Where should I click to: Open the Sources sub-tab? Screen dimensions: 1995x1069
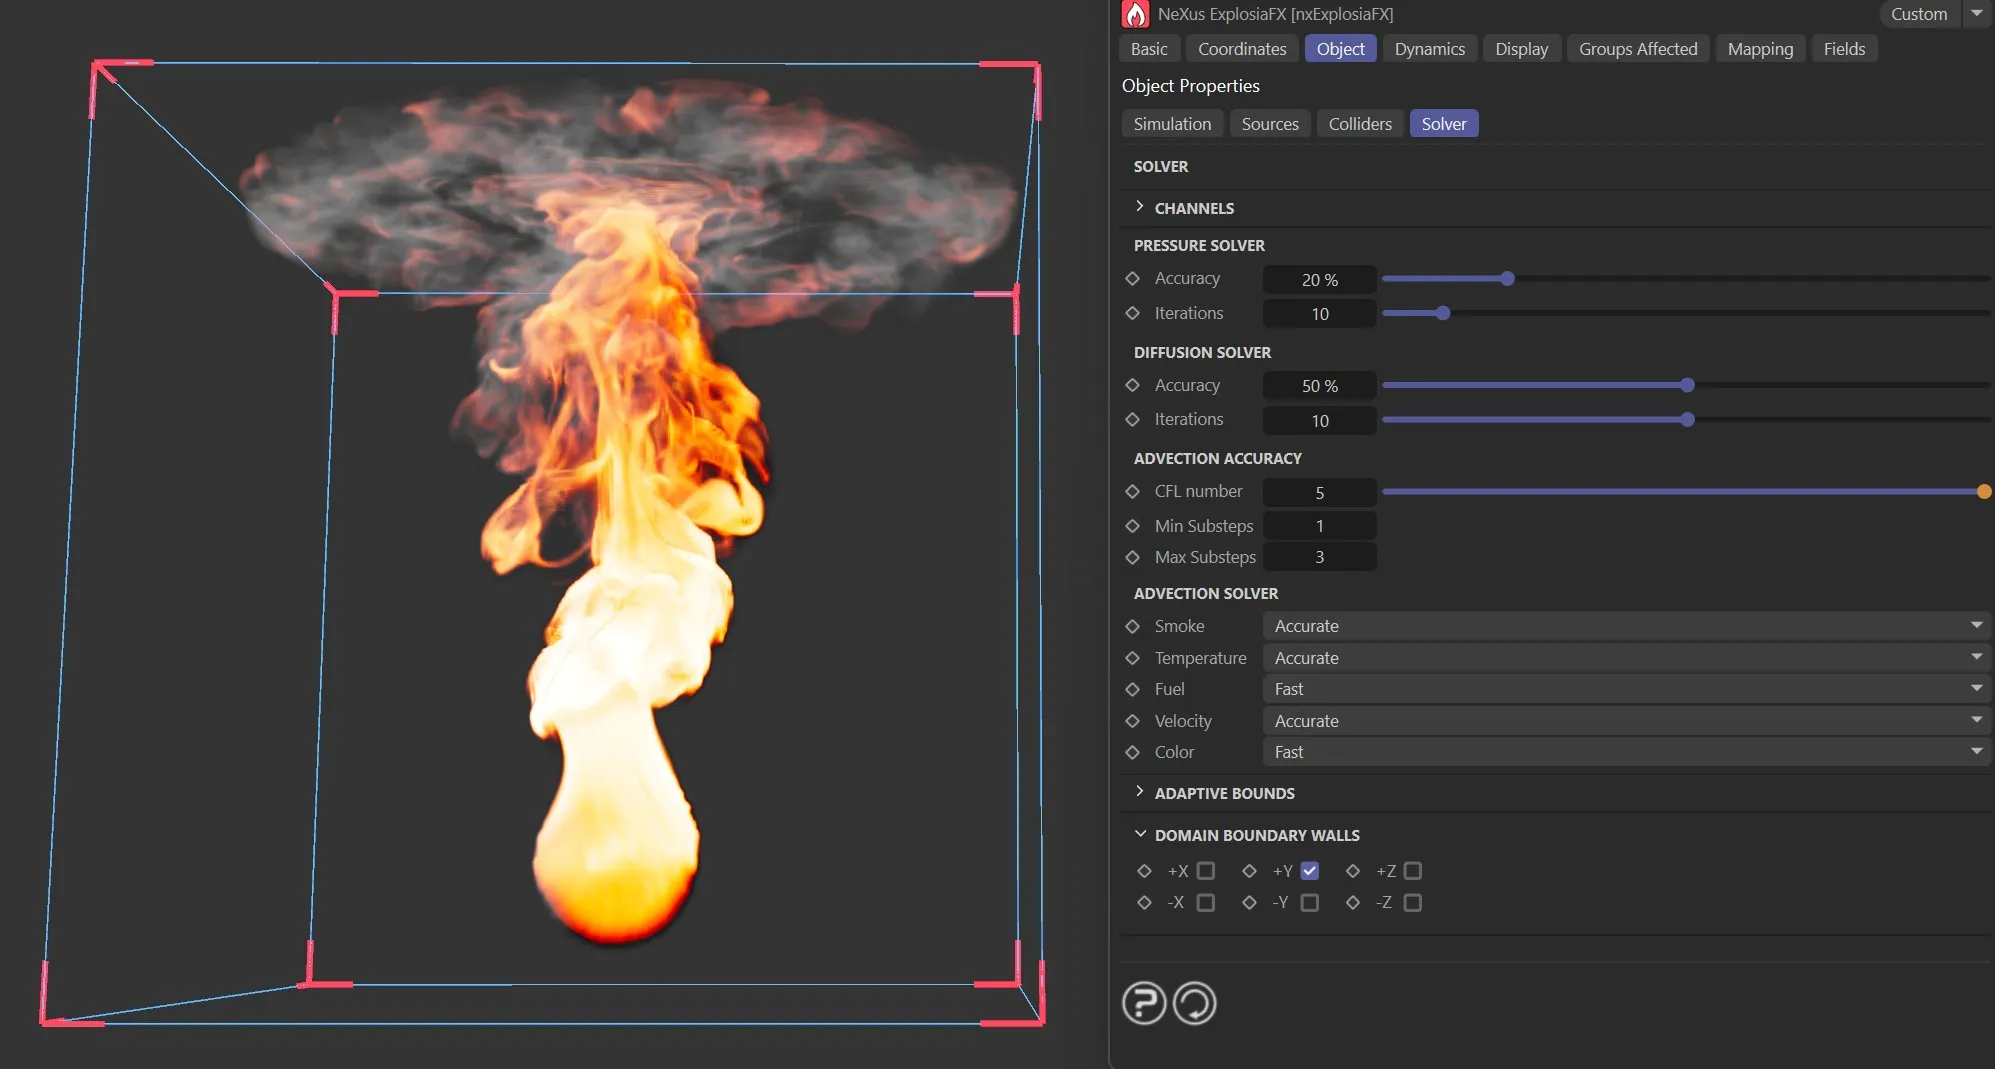coord(1270,124)
